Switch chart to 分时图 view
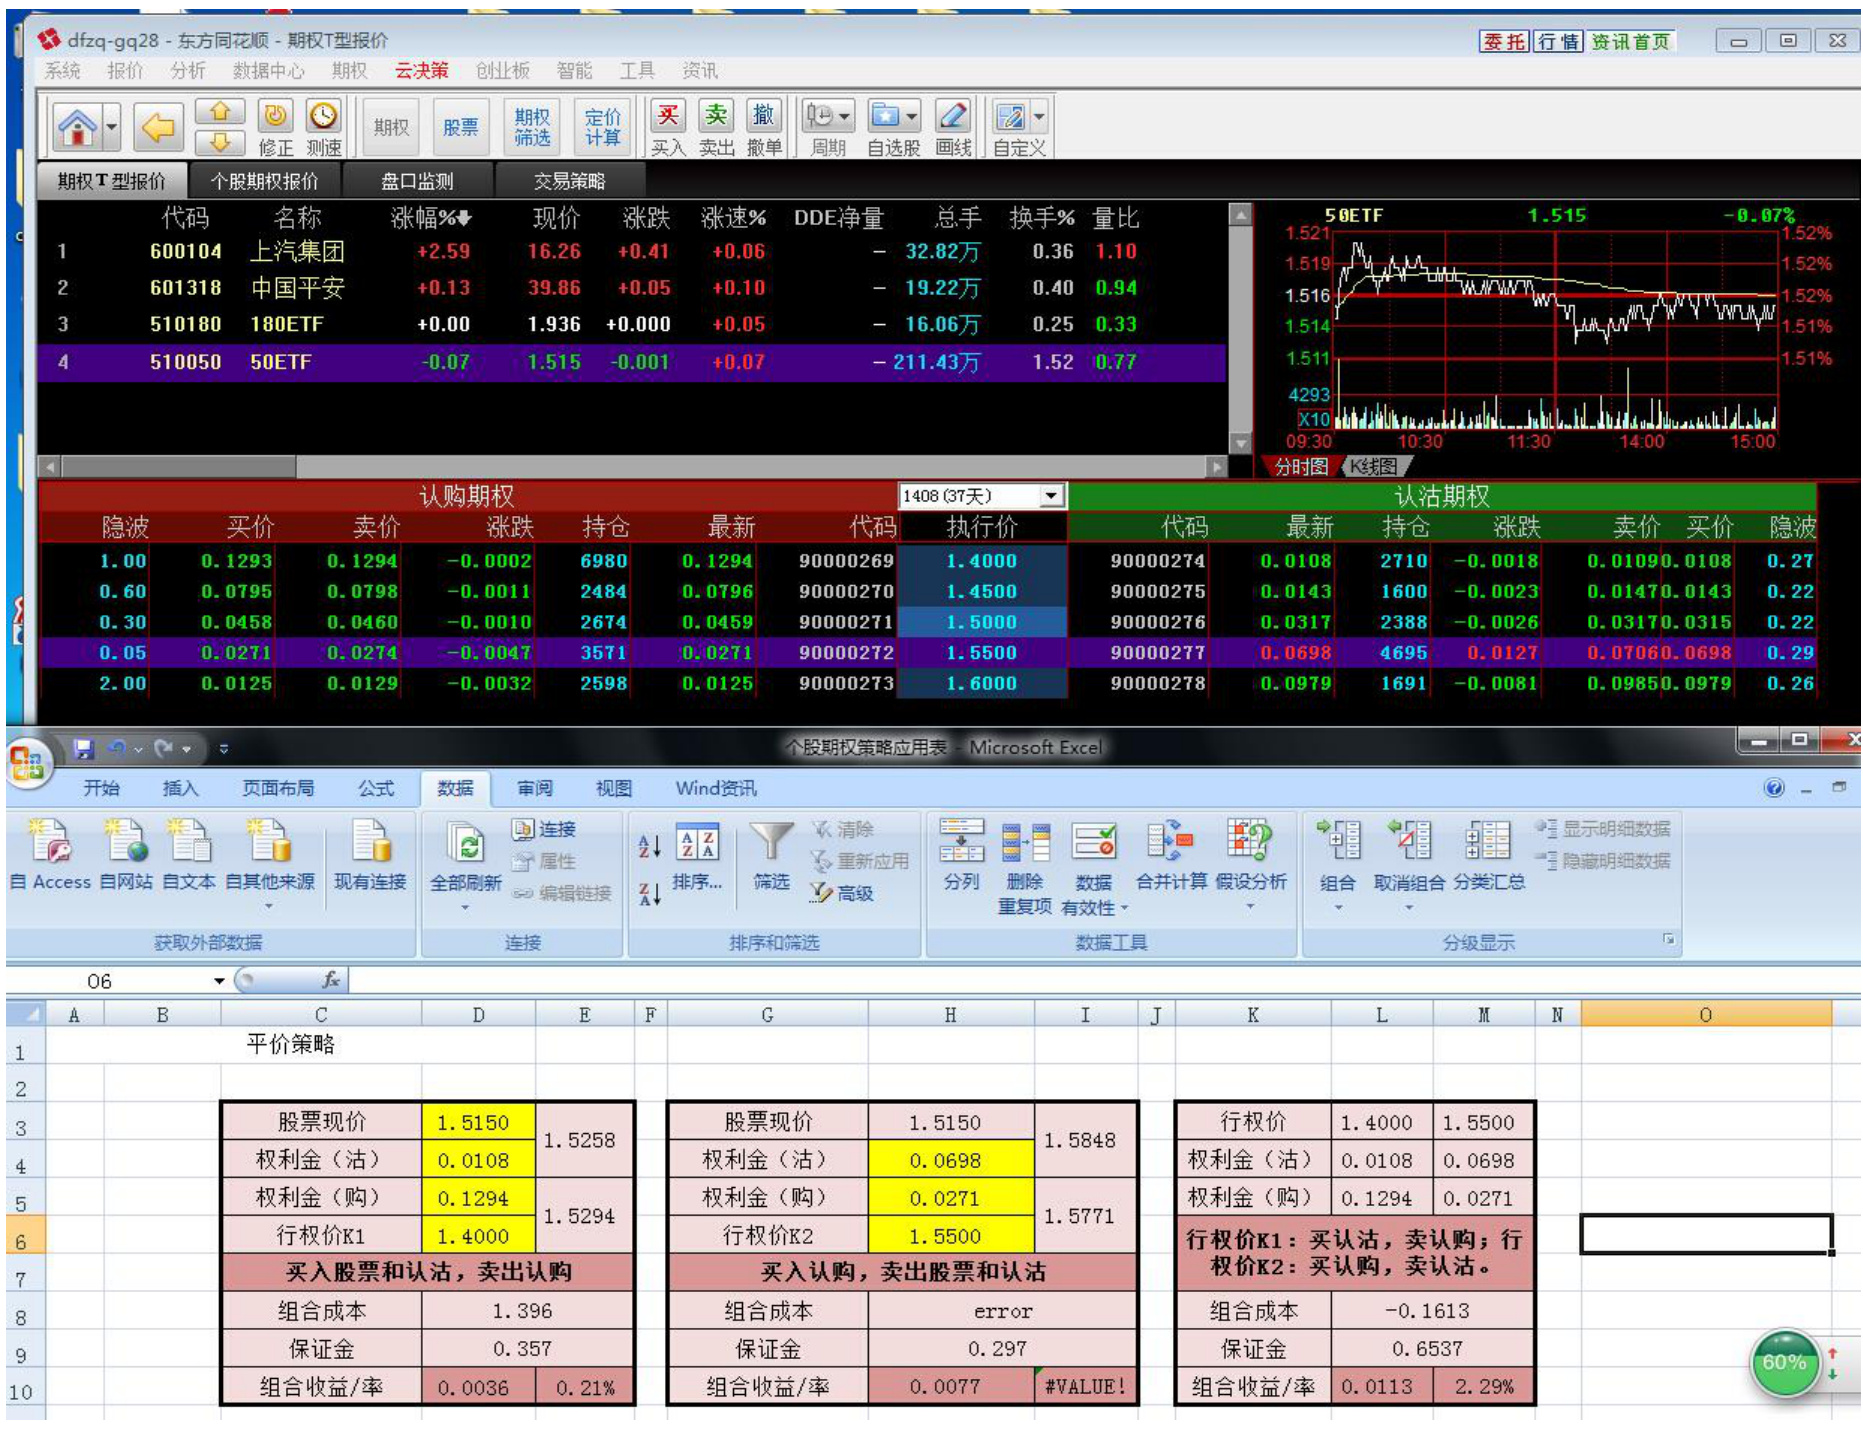This screenshot has height=1434, width=1863. (x=1301, y=467)
